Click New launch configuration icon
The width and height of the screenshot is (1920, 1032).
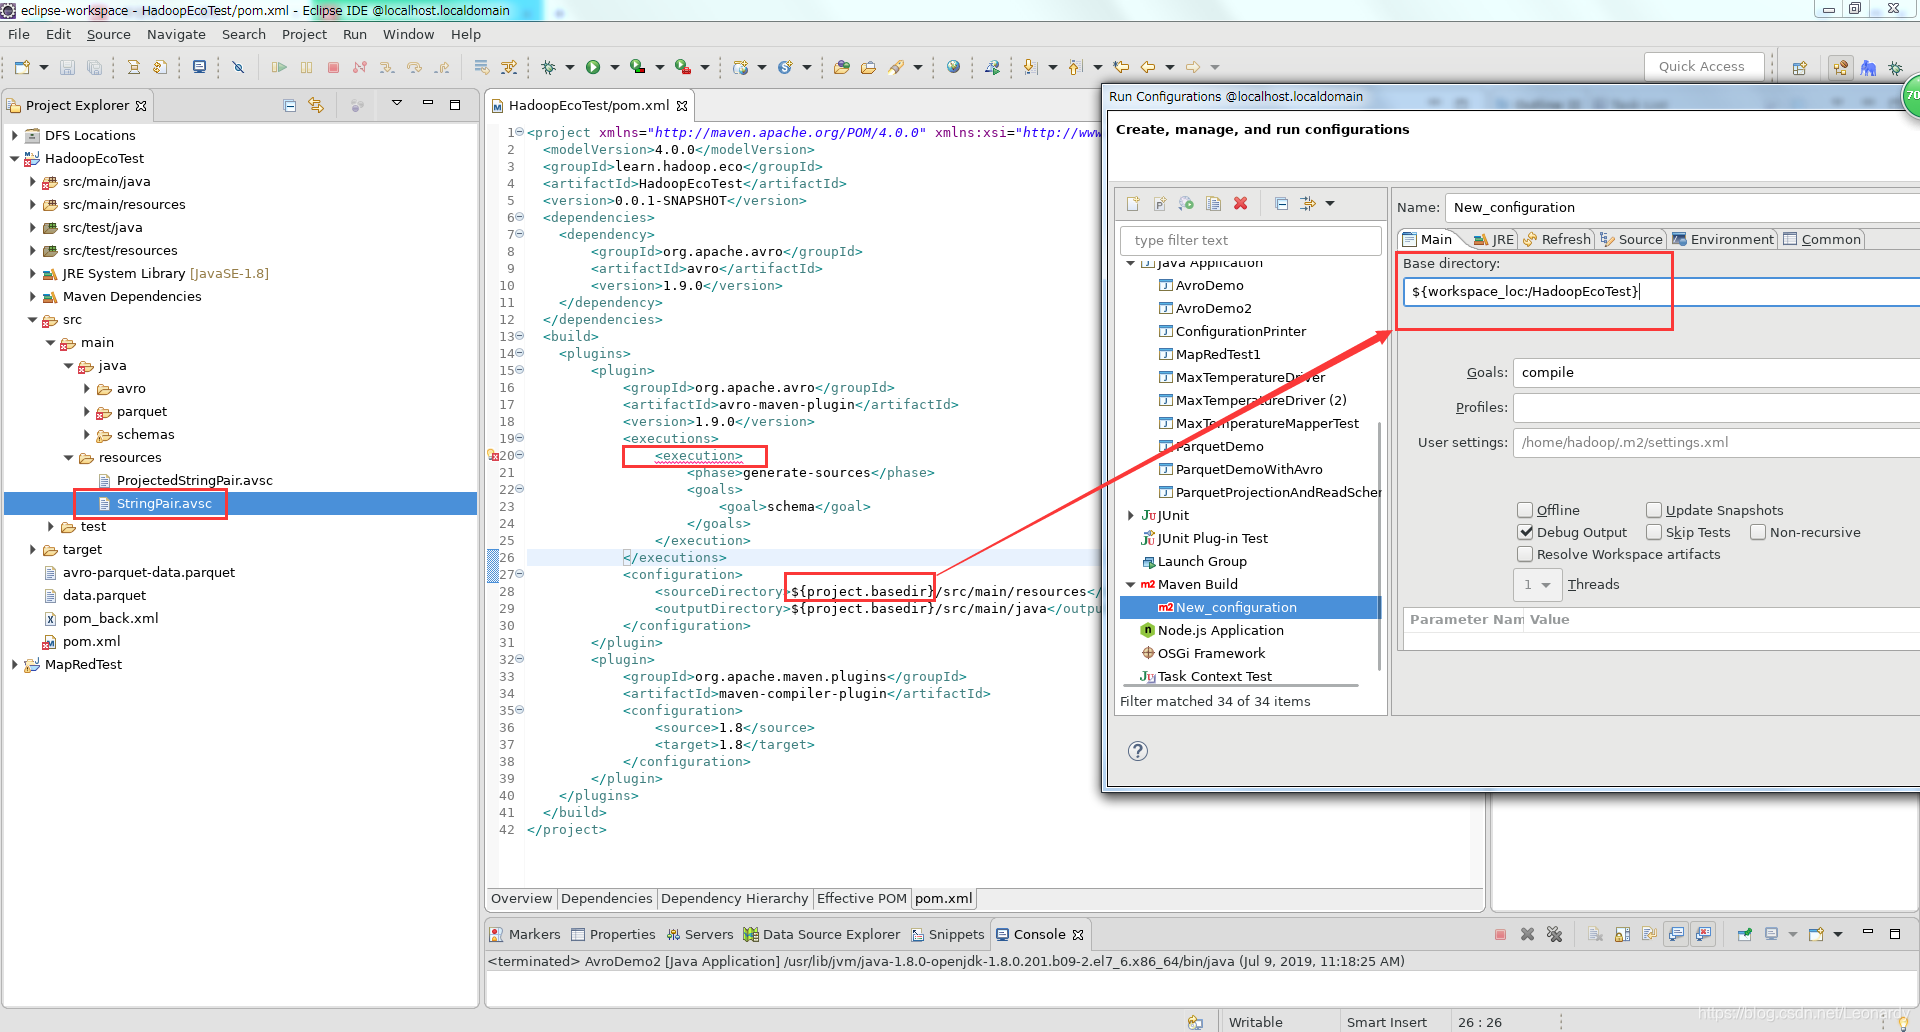(1133, 203)
